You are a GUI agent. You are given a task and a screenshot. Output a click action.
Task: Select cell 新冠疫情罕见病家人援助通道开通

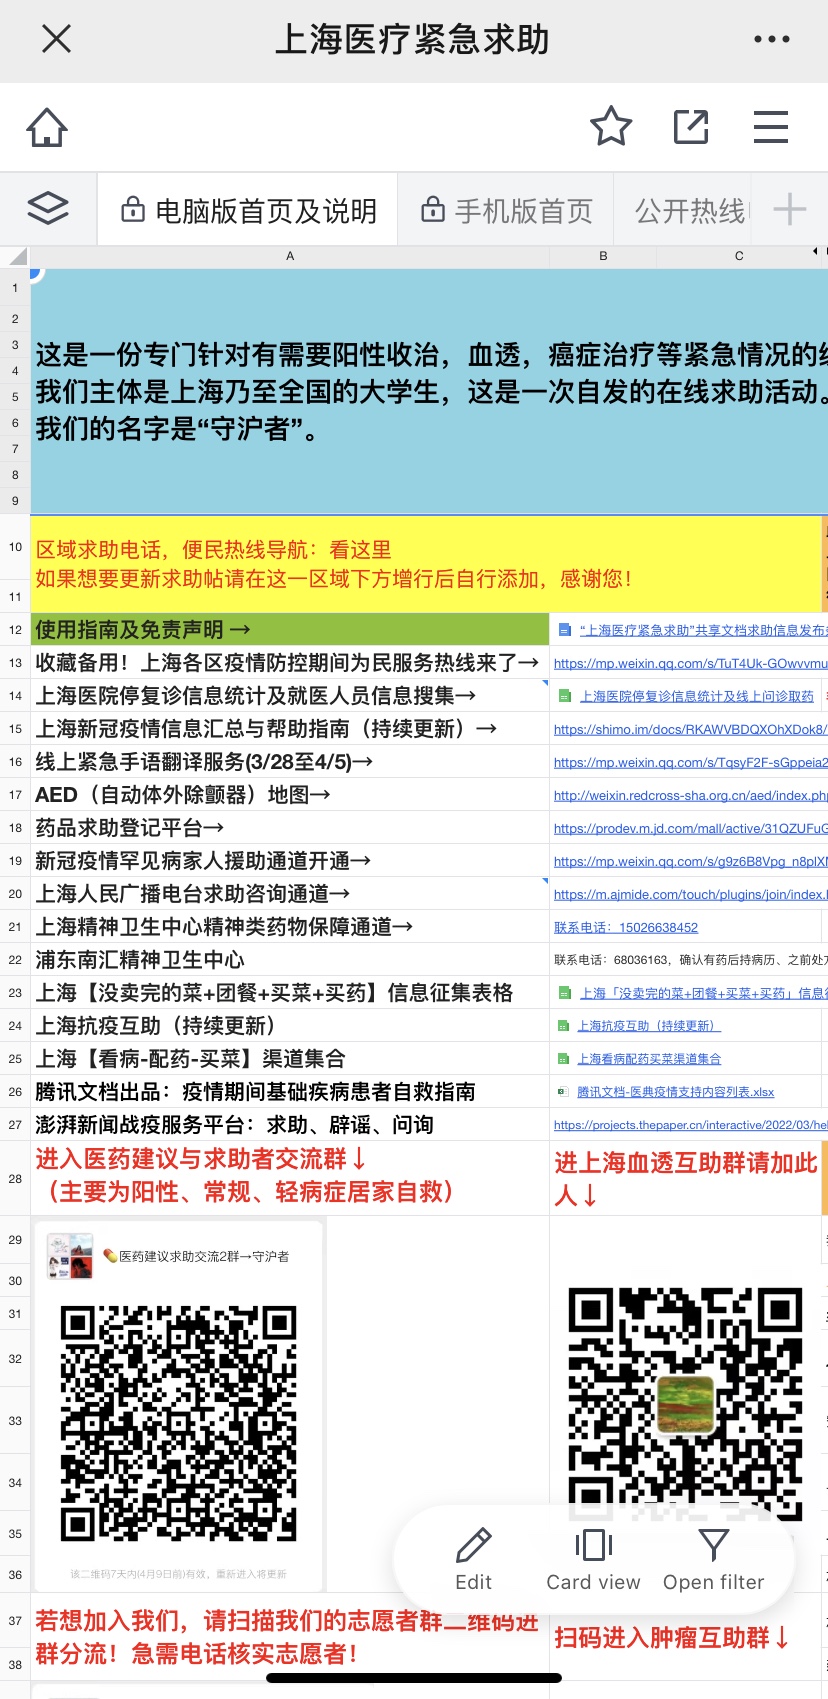click(x=290, y=861)
